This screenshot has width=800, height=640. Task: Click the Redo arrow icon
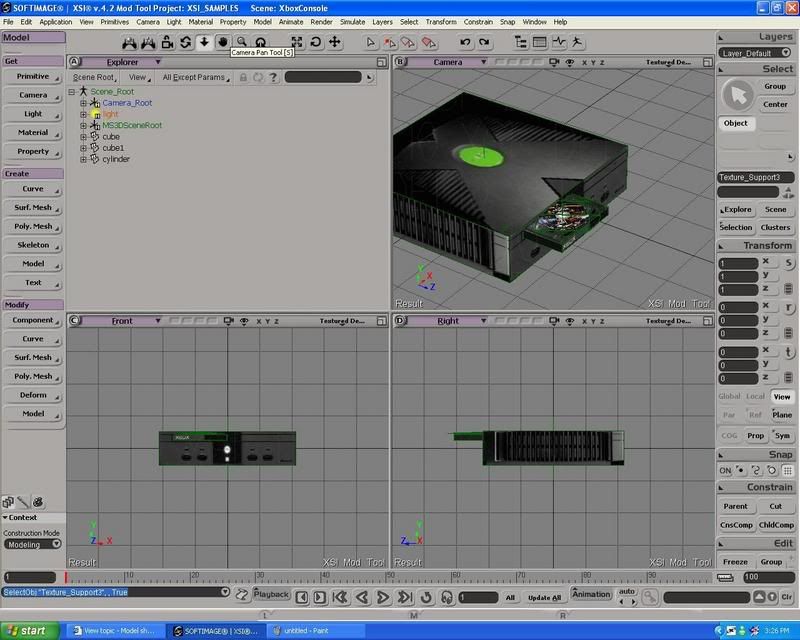pos(484,42)
